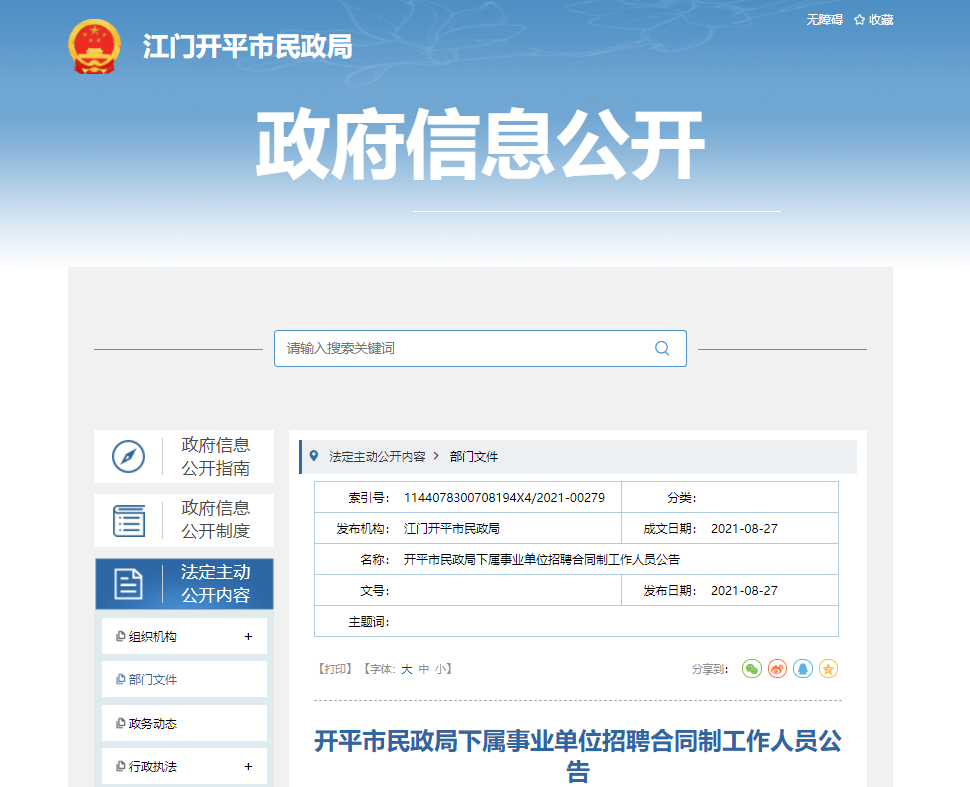This screenshot has width=970, height=787.
Task: Focus the search keyword input field
Action: (x=480, y=348)
